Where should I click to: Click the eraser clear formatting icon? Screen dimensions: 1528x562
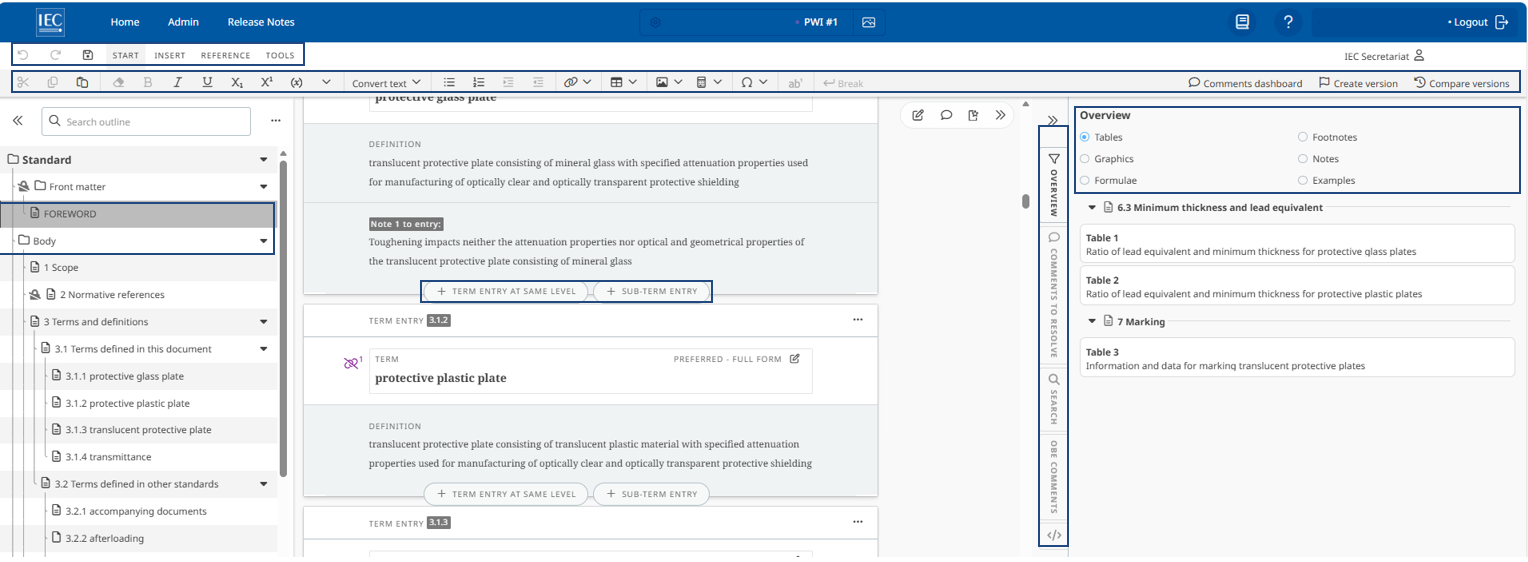tap(118, 83)
